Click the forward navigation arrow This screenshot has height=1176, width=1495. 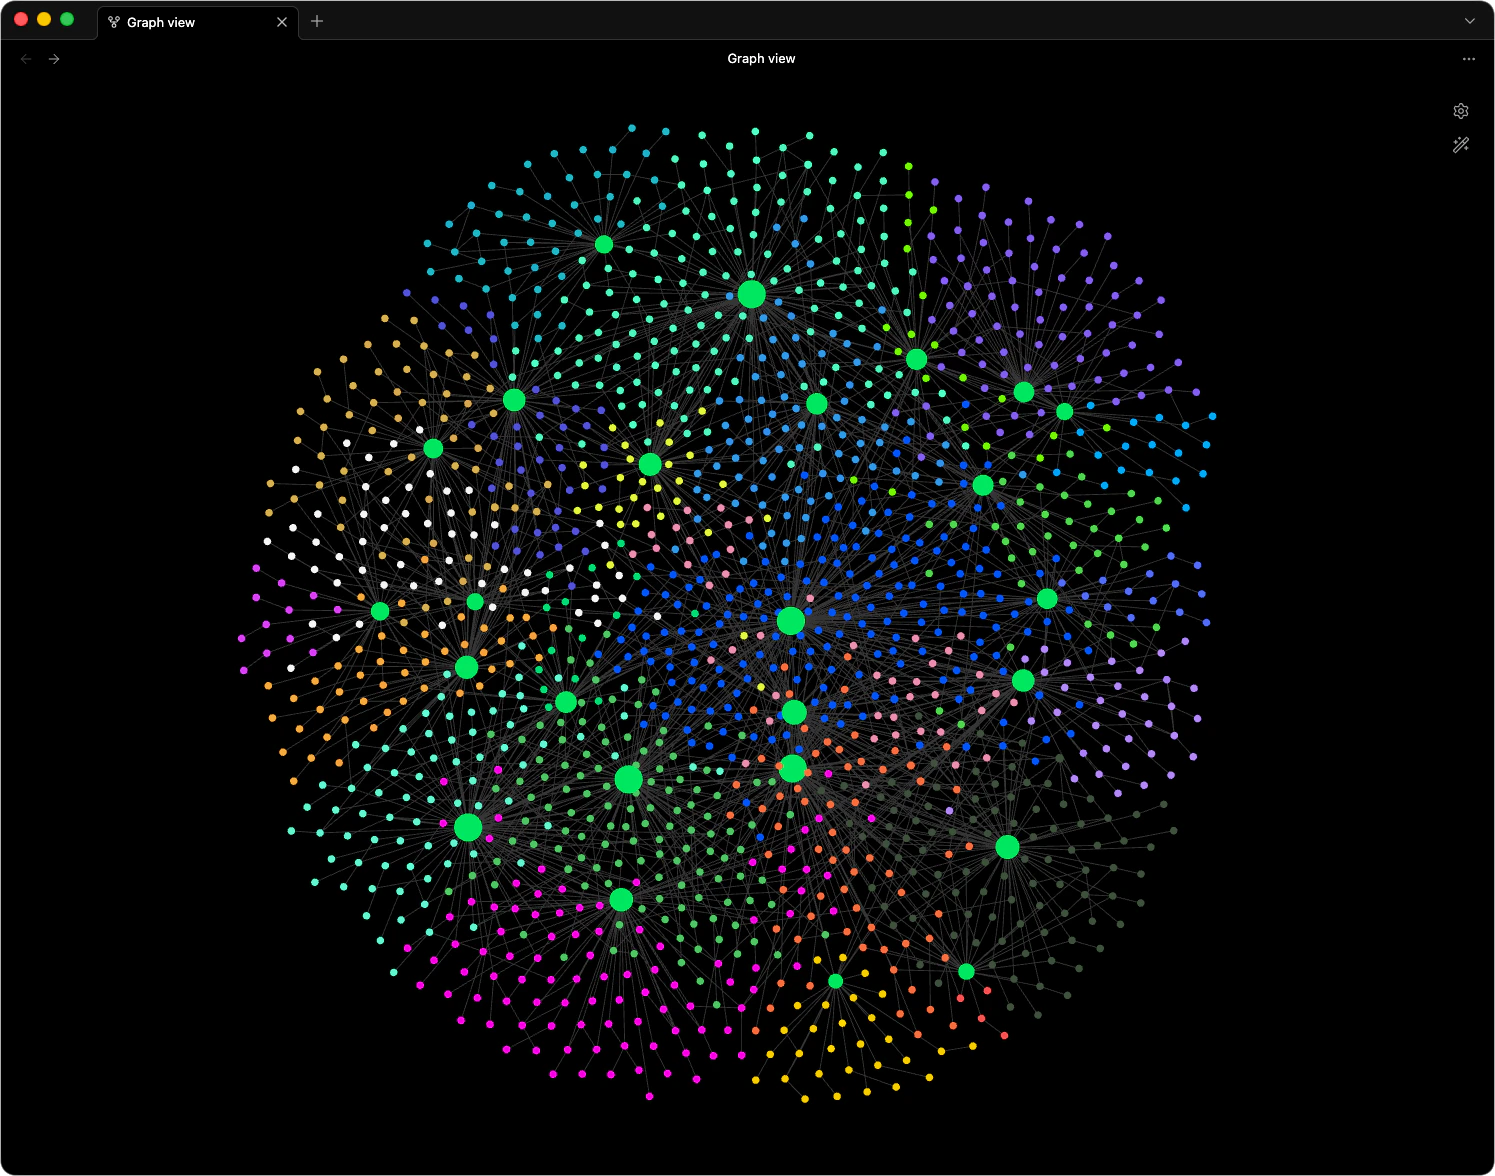54,59
